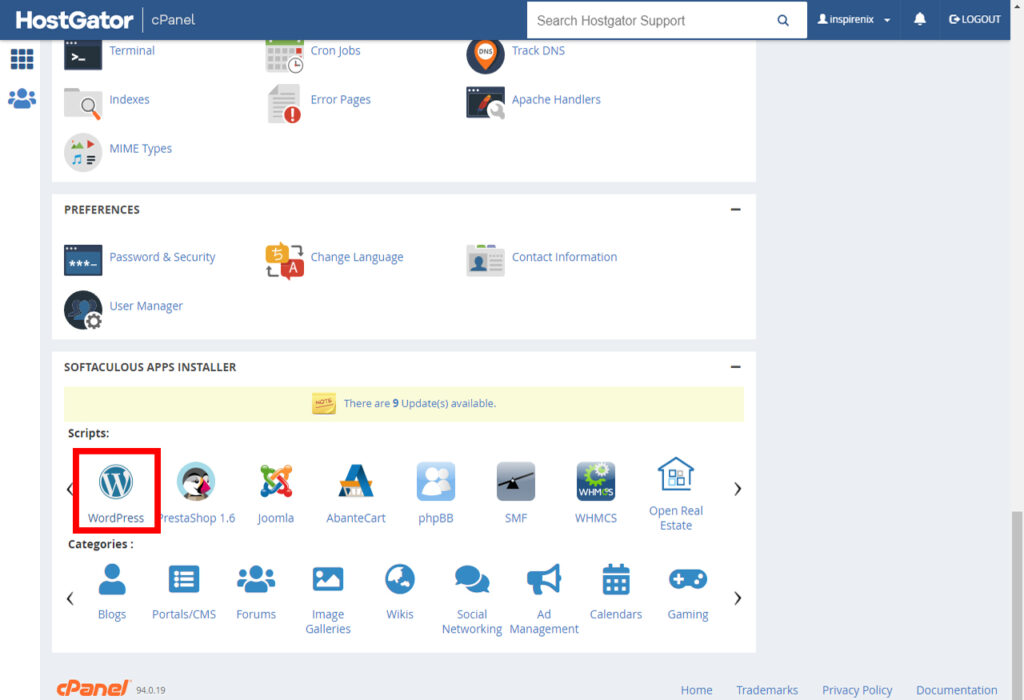Launch the Open Real Estate script icon
Image resolution: width=1024 pixels, height=700 pixels.
[x=676, y=474]
